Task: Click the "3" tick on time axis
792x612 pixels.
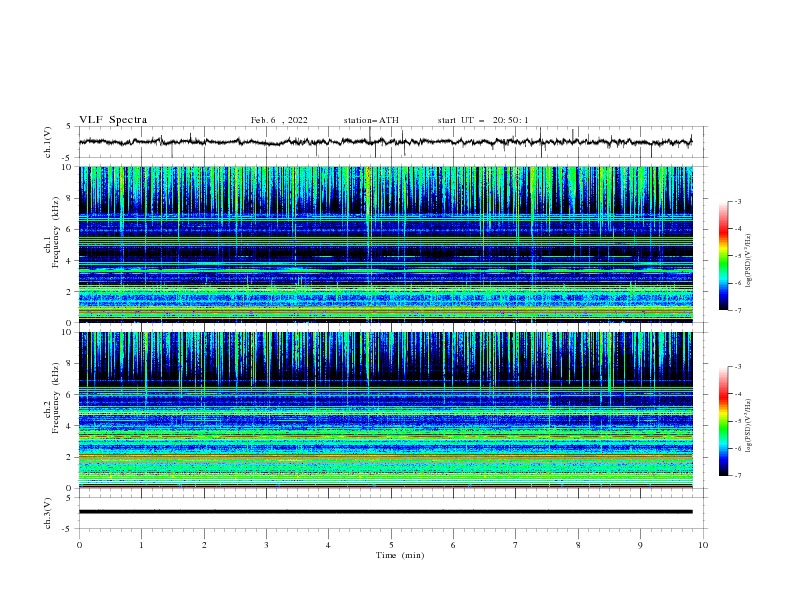Action: click(x=266, y=545)
